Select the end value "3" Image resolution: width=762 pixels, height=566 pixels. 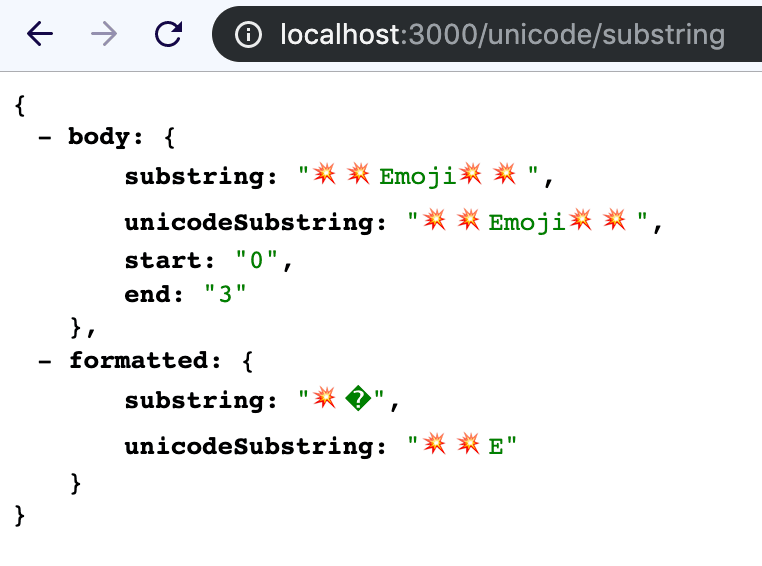(225, 294)
